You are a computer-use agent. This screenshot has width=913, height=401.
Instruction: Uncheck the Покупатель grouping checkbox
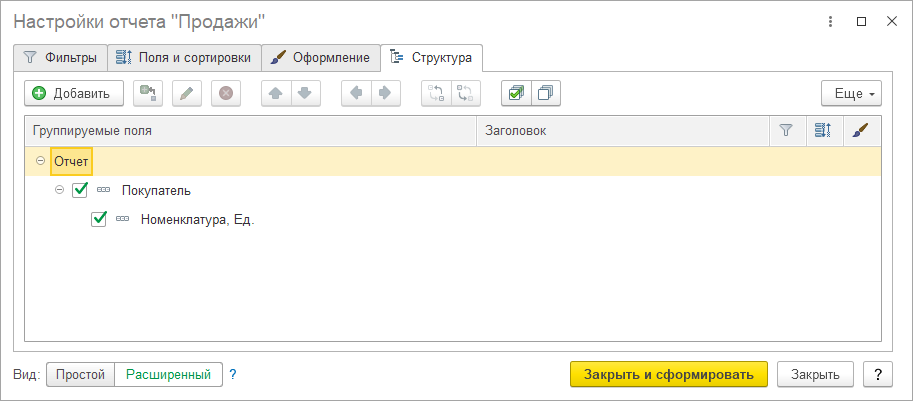click(81, 190)
